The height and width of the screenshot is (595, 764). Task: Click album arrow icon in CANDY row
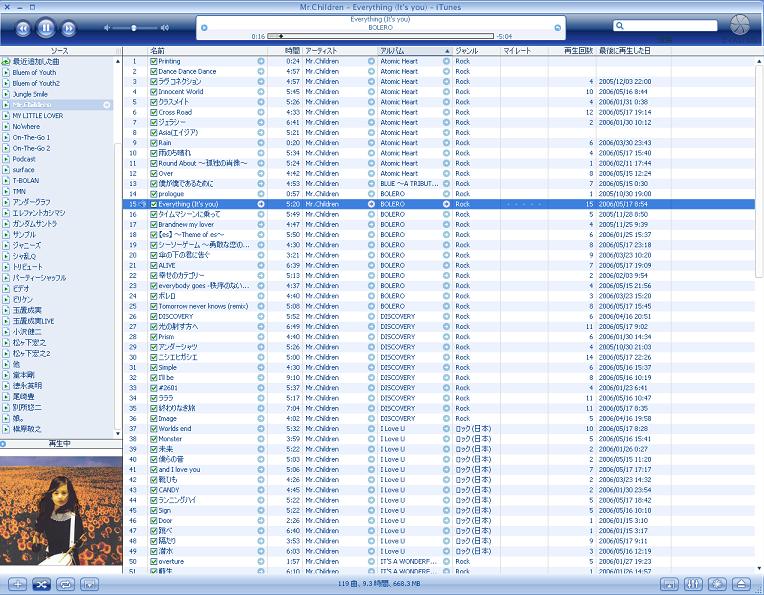[x=446, y=490]
